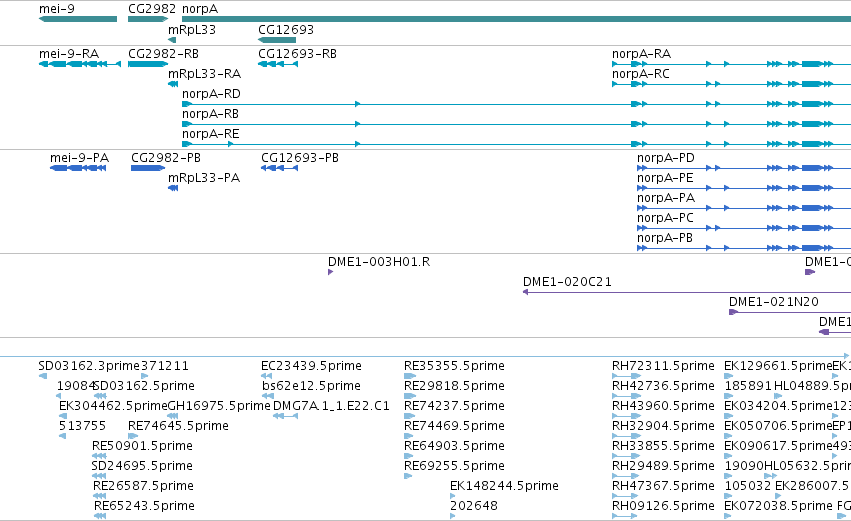Click the CG12693 gene label
The width and height of the screenshot is (851, 521).
tap(285, 30)
